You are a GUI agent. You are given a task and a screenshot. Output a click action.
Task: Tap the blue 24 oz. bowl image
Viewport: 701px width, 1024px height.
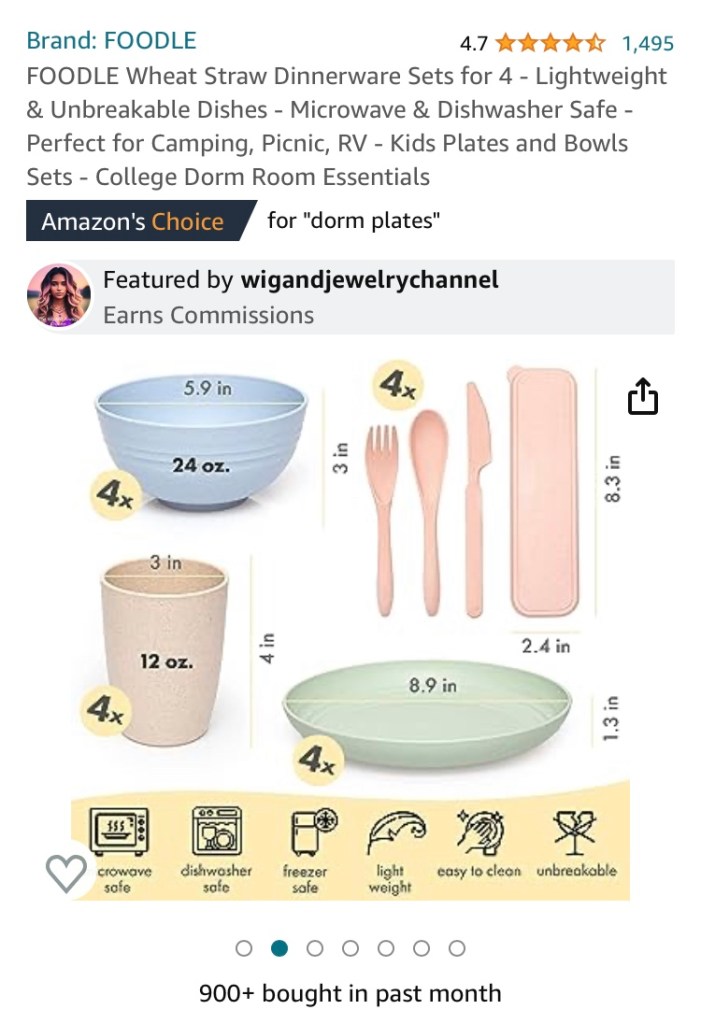pos(201,442)
